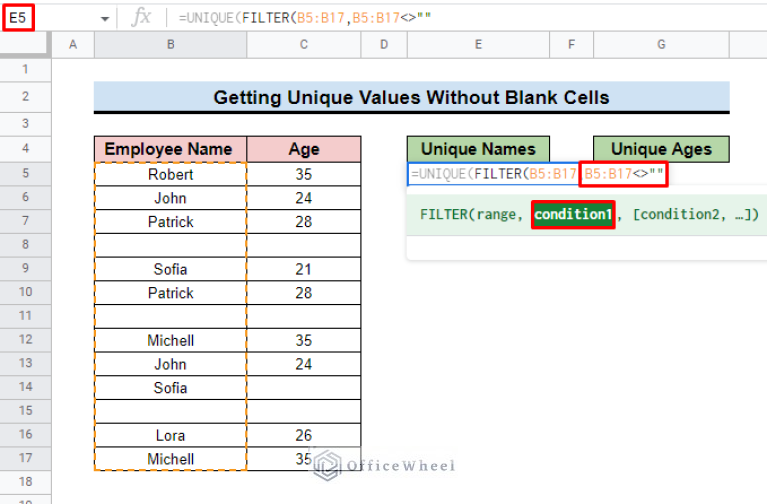767x504 pixels.
Task: Click the Age header cell
Action: [304, 149]
